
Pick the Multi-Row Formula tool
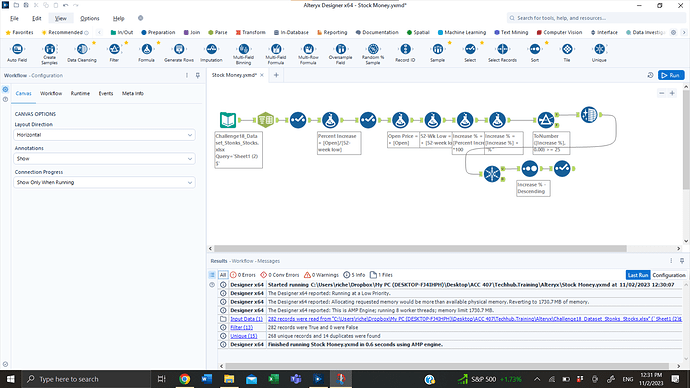click(x=308, y=53)
